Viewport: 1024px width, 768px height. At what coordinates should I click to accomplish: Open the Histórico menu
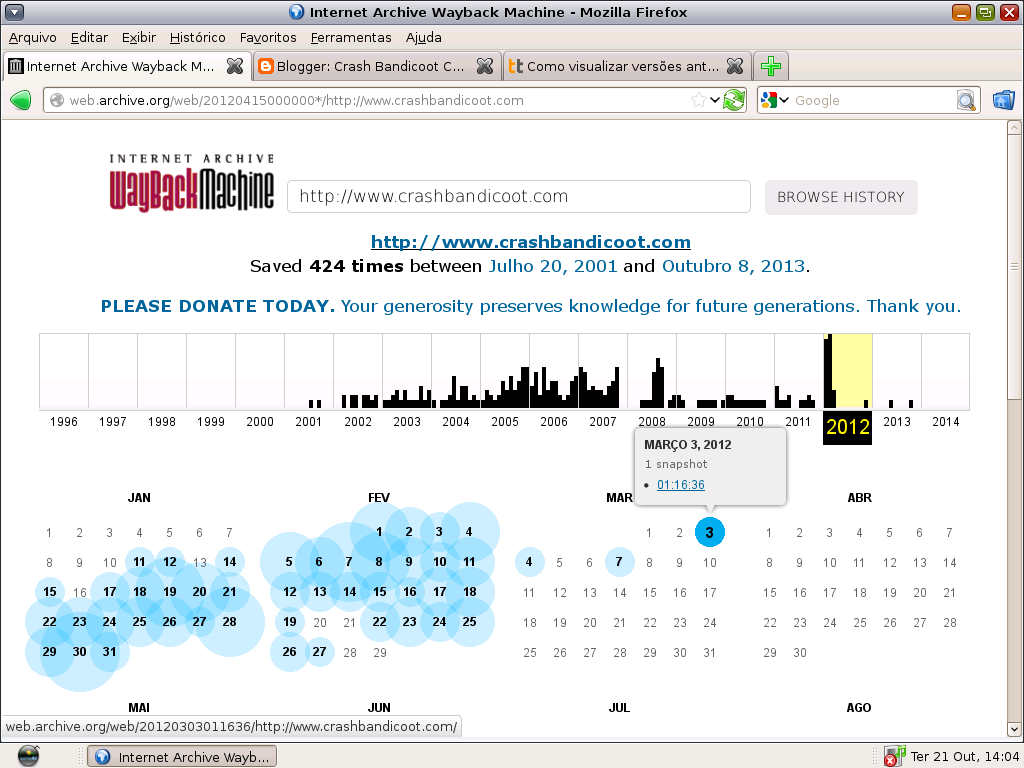pyautogui.click(x=197, y=37)
